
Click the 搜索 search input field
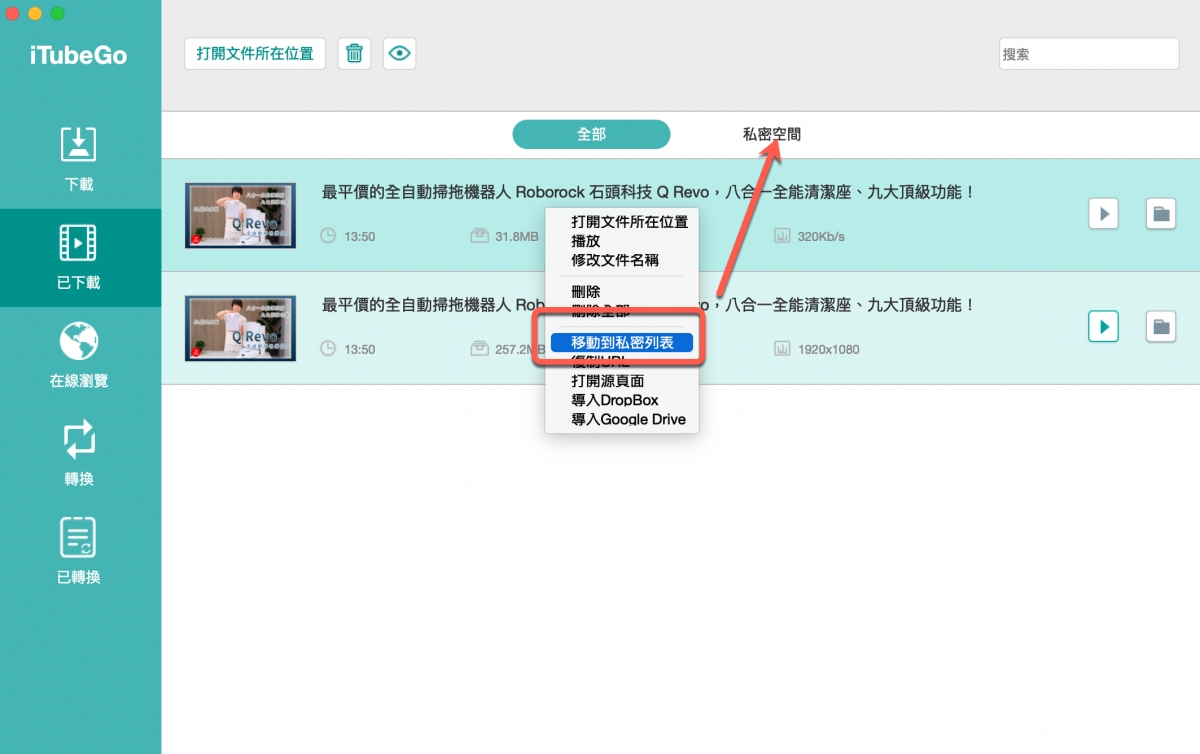(x=1089, y=54)
